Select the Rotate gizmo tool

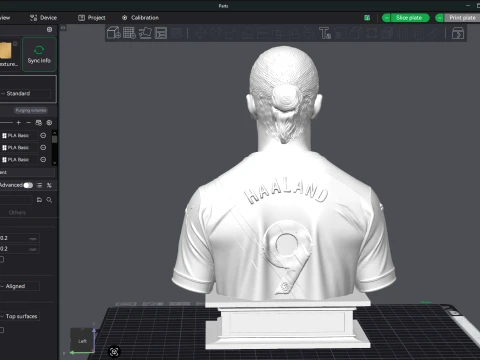(216, 33)
